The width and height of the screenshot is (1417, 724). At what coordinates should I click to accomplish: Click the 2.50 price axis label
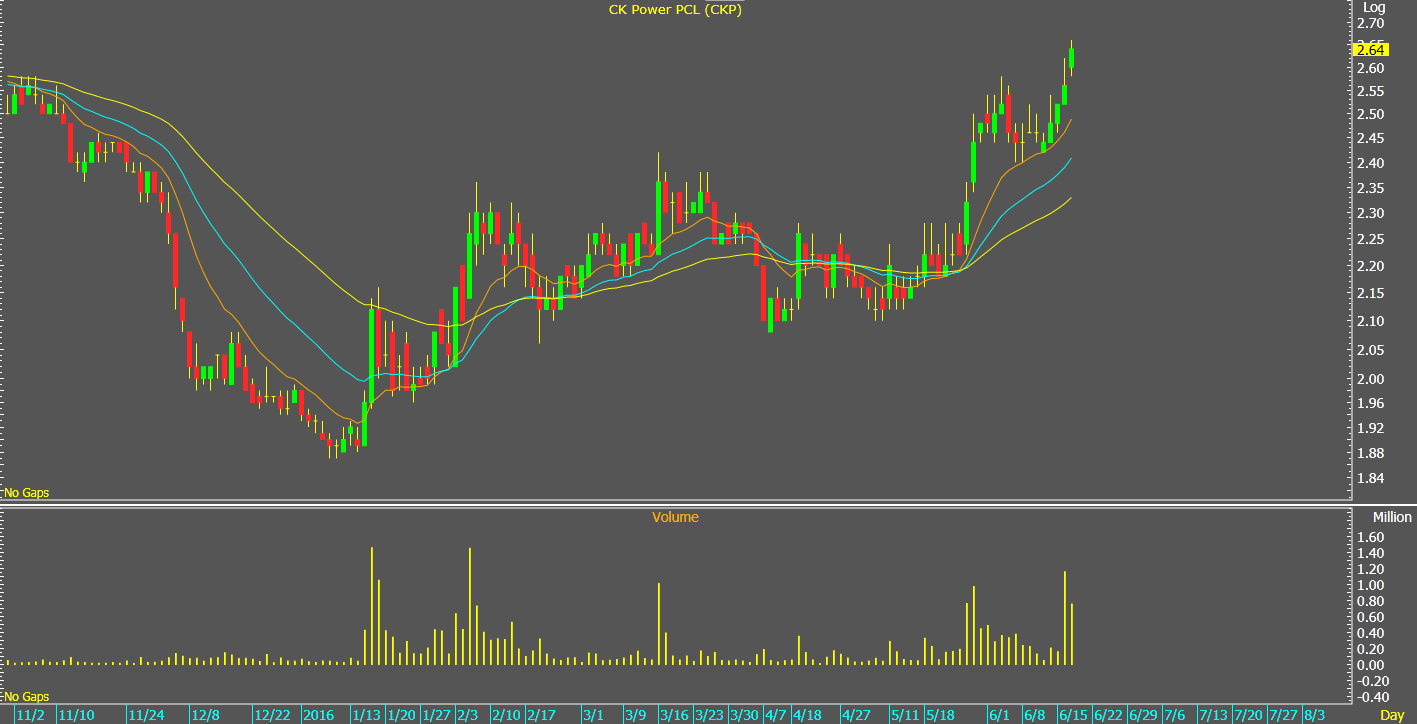click(x=1370, y=114)
